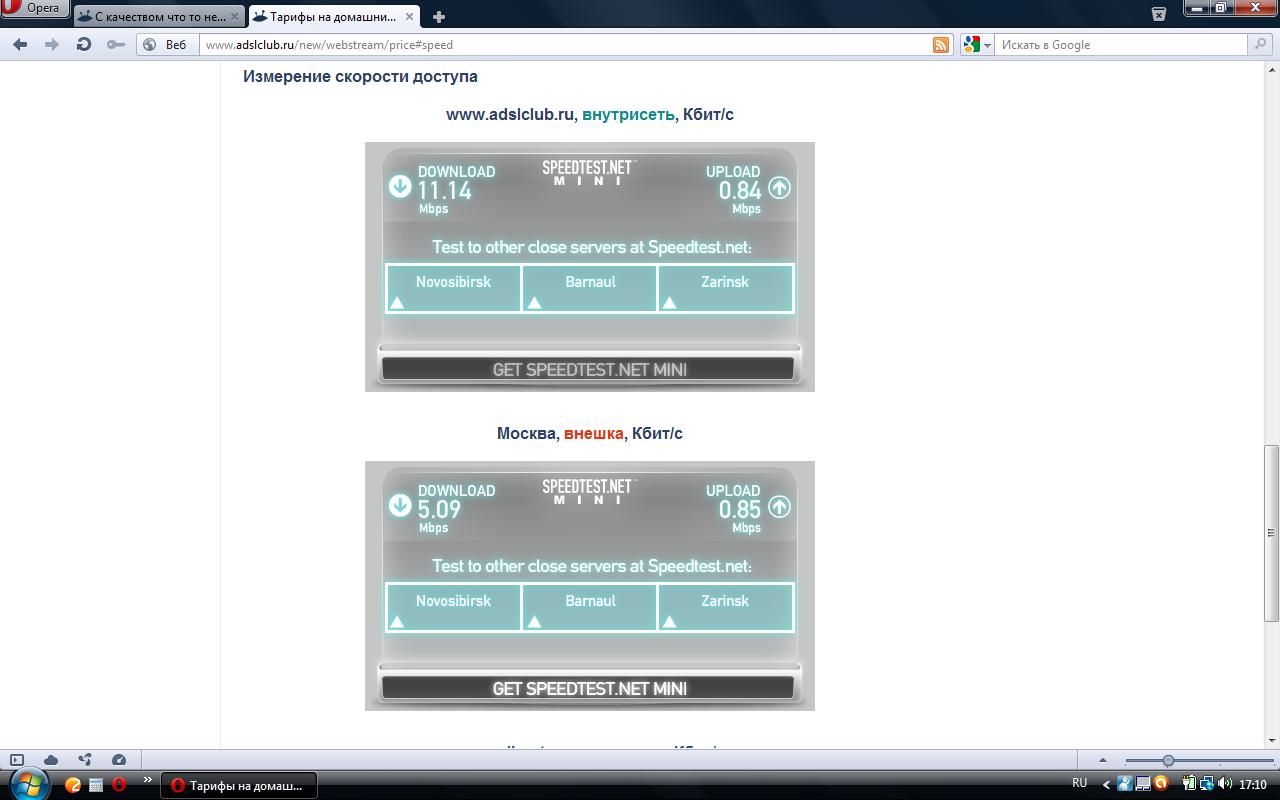1280x800 pixels.
Task: Launch Opera from the quick launch bar
Action: pos(119,785)
